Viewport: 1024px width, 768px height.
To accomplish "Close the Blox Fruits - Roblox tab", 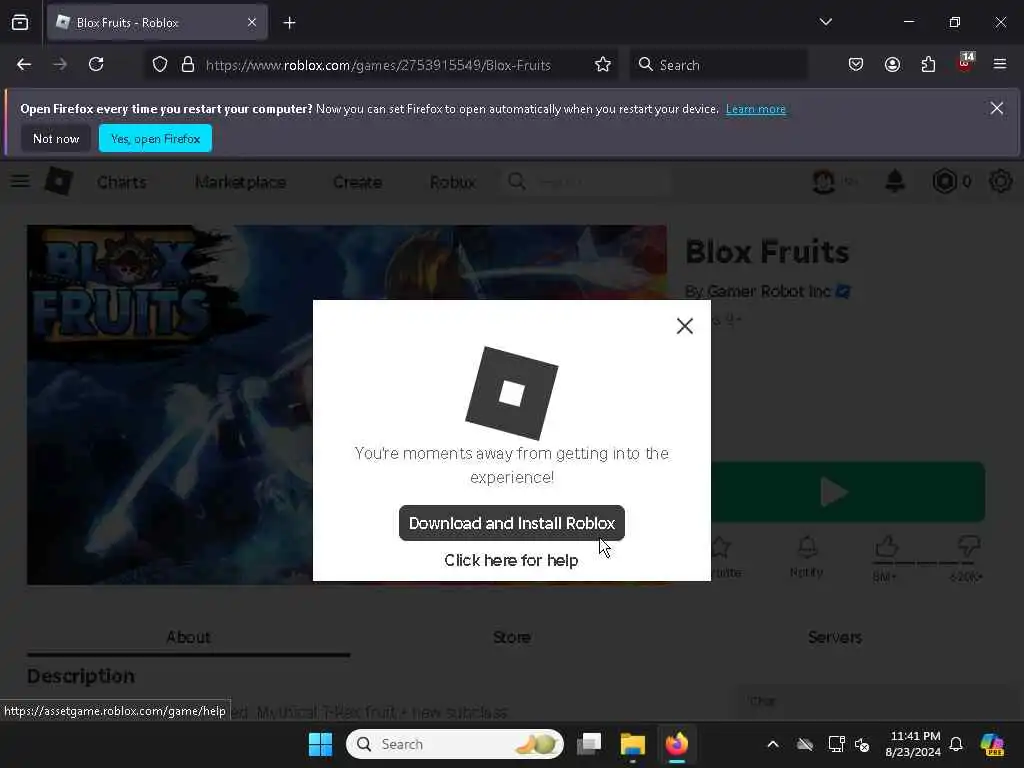I will (252, 23).
